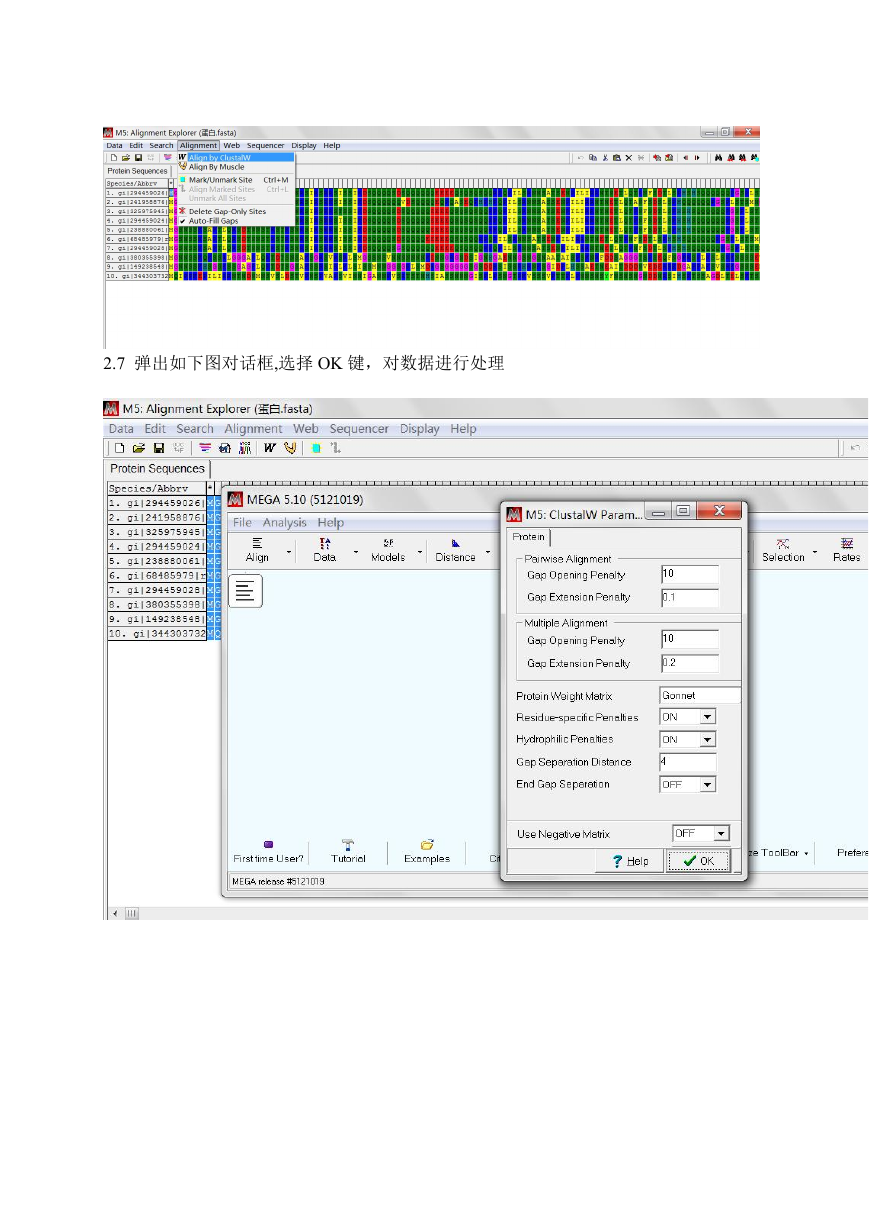Open the End Gap Separation dropdown
Image resolution: width=869 pixels, height=1228 pixels.
pos(708,785)
